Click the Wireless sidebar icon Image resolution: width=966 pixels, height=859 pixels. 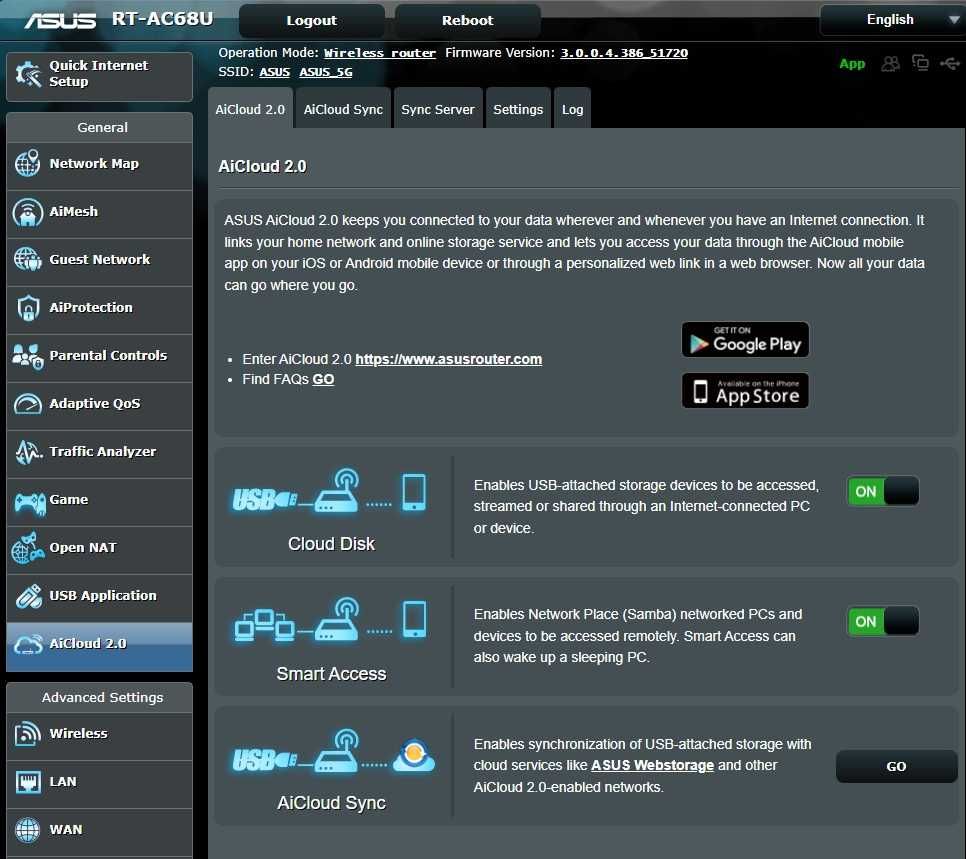tap(28, 734)
